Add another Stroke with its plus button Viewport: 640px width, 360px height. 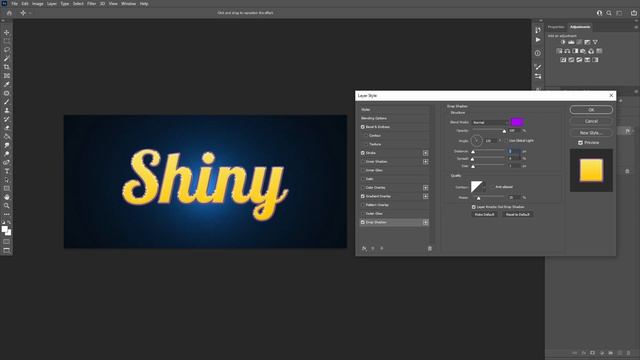(x=426, y=153)
